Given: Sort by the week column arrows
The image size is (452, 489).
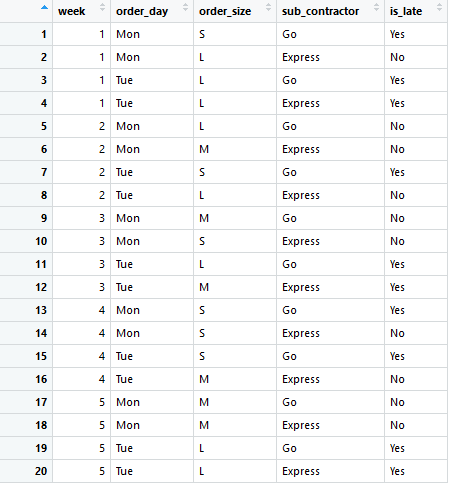Looking at the screenshot, I should [x=102, y=8].
